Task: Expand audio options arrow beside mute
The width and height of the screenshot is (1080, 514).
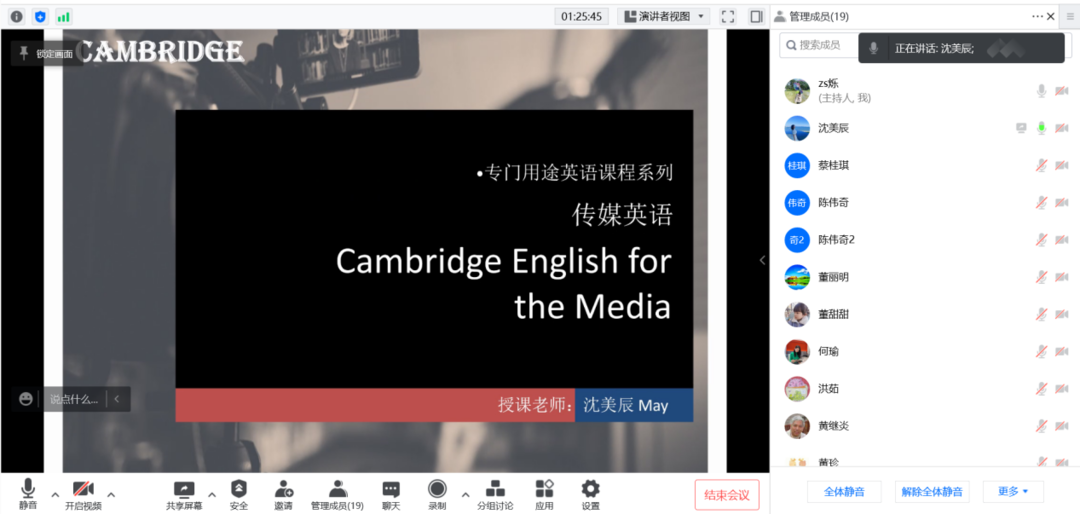Action: pyautogui.click(x=55, y=494)
